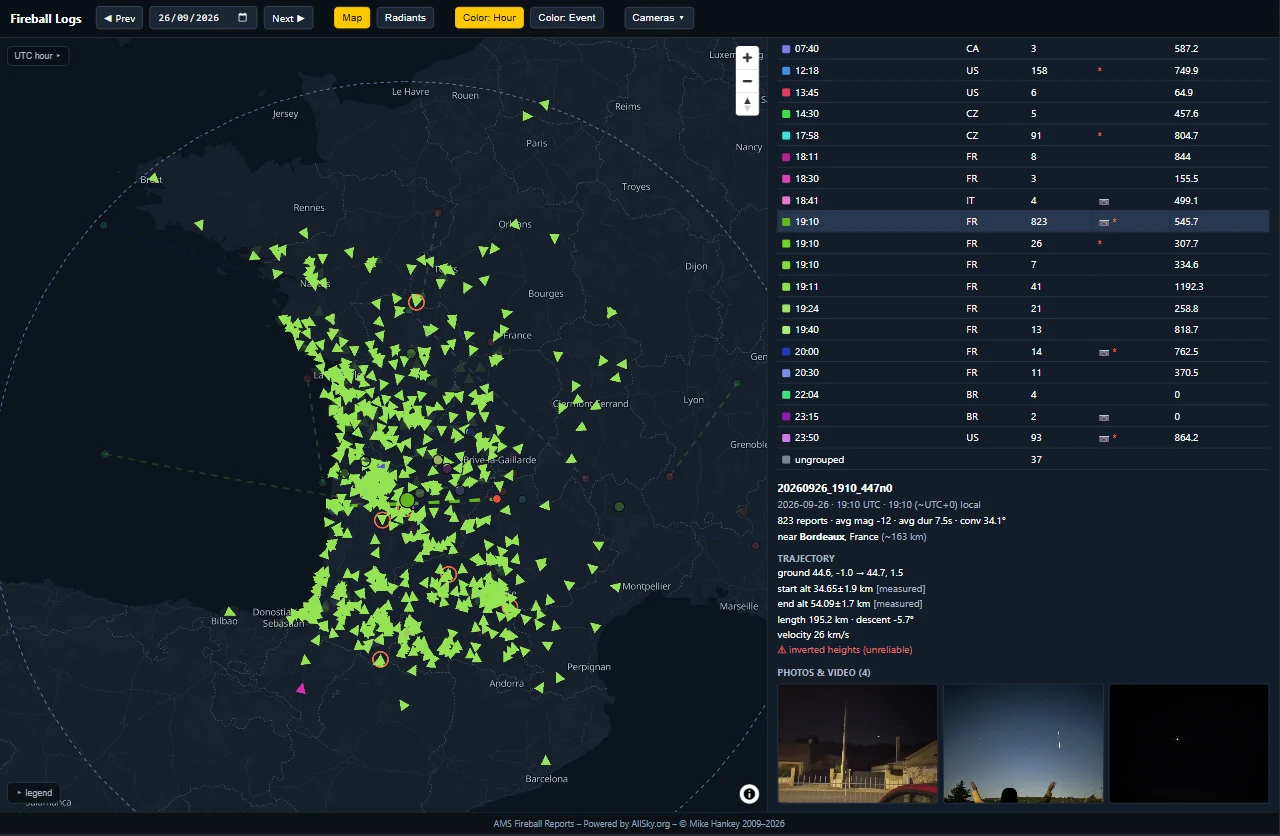Go to next day with Next

pos(288,18)
